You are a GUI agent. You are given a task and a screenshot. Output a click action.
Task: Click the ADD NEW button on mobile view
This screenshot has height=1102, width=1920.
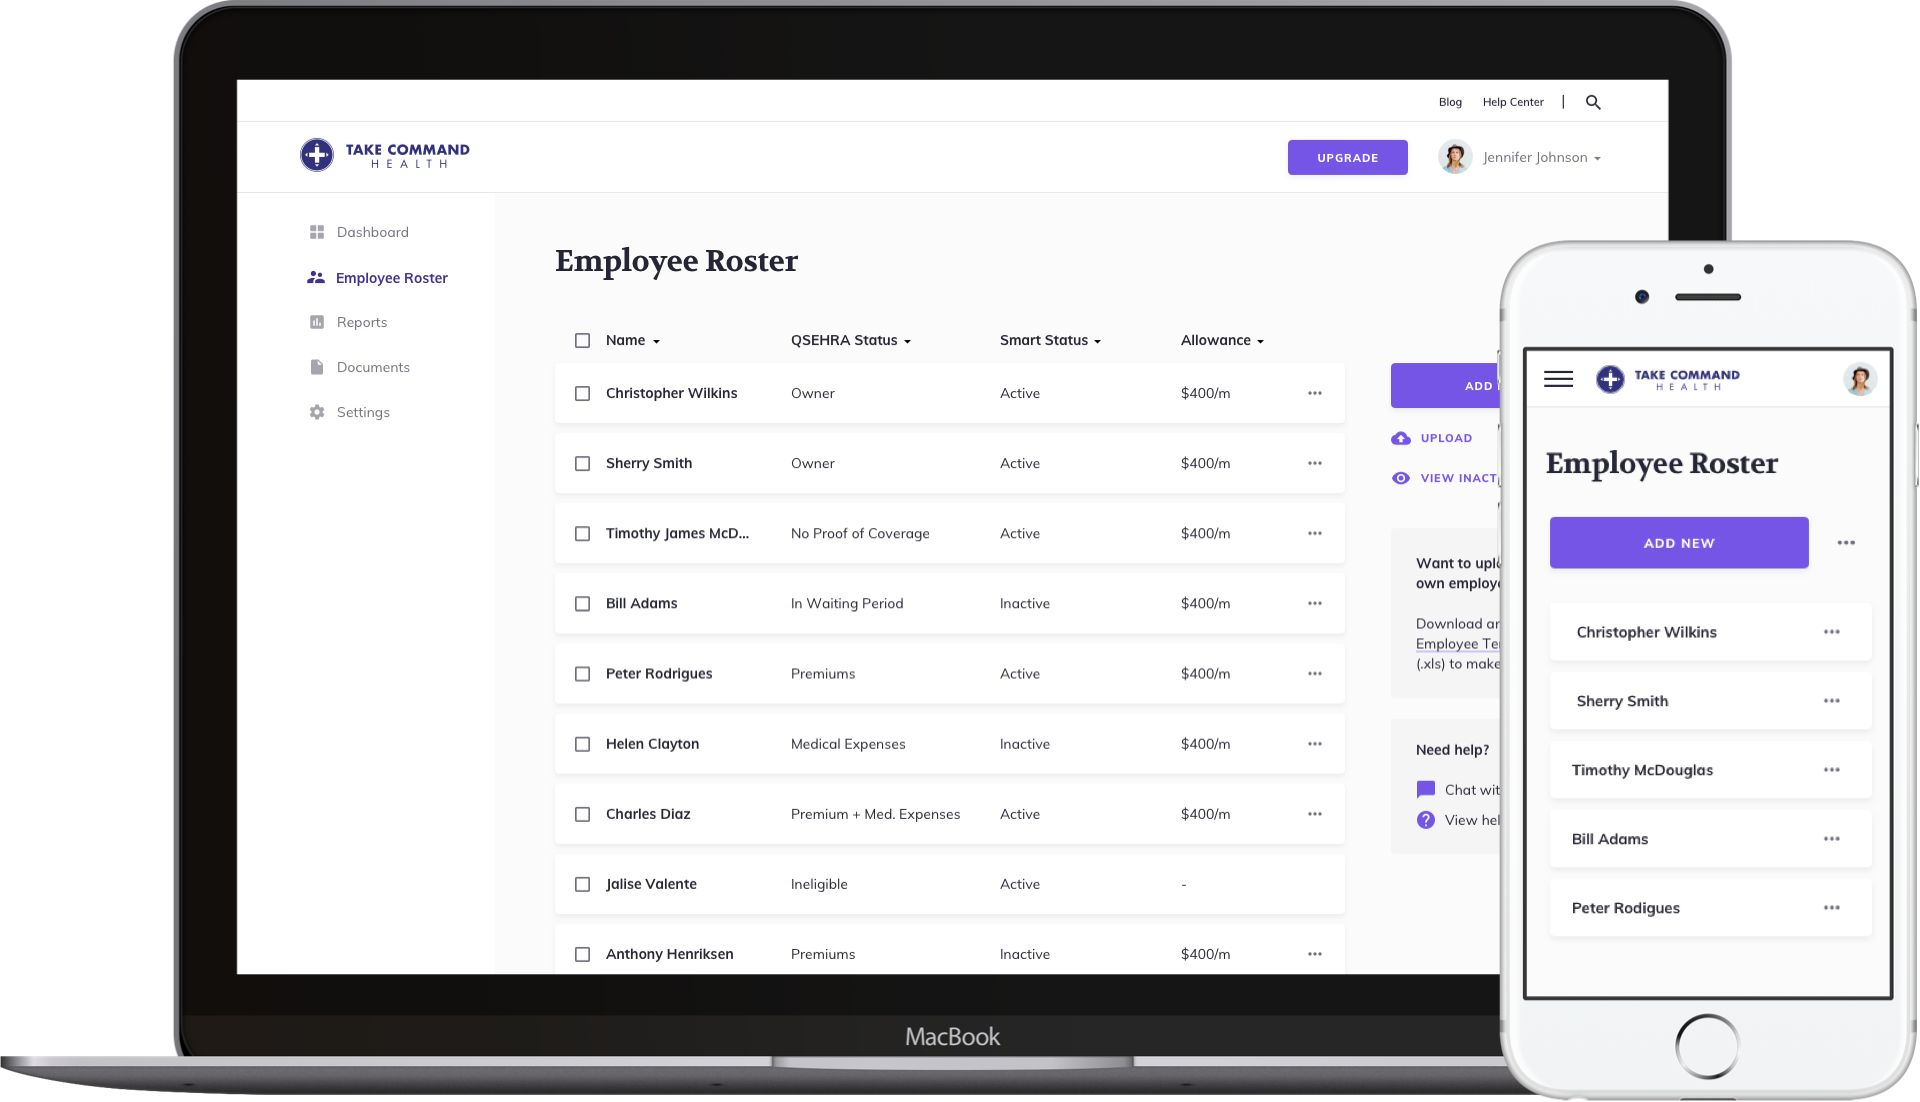pos(1679,542)
